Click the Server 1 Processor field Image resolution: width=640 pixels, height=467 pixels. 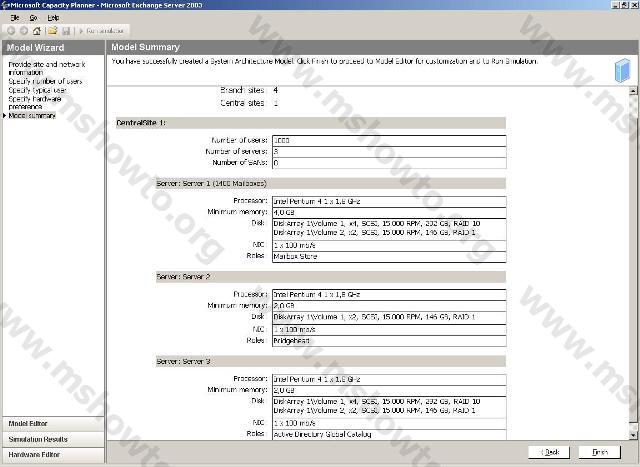pos(389,201)
